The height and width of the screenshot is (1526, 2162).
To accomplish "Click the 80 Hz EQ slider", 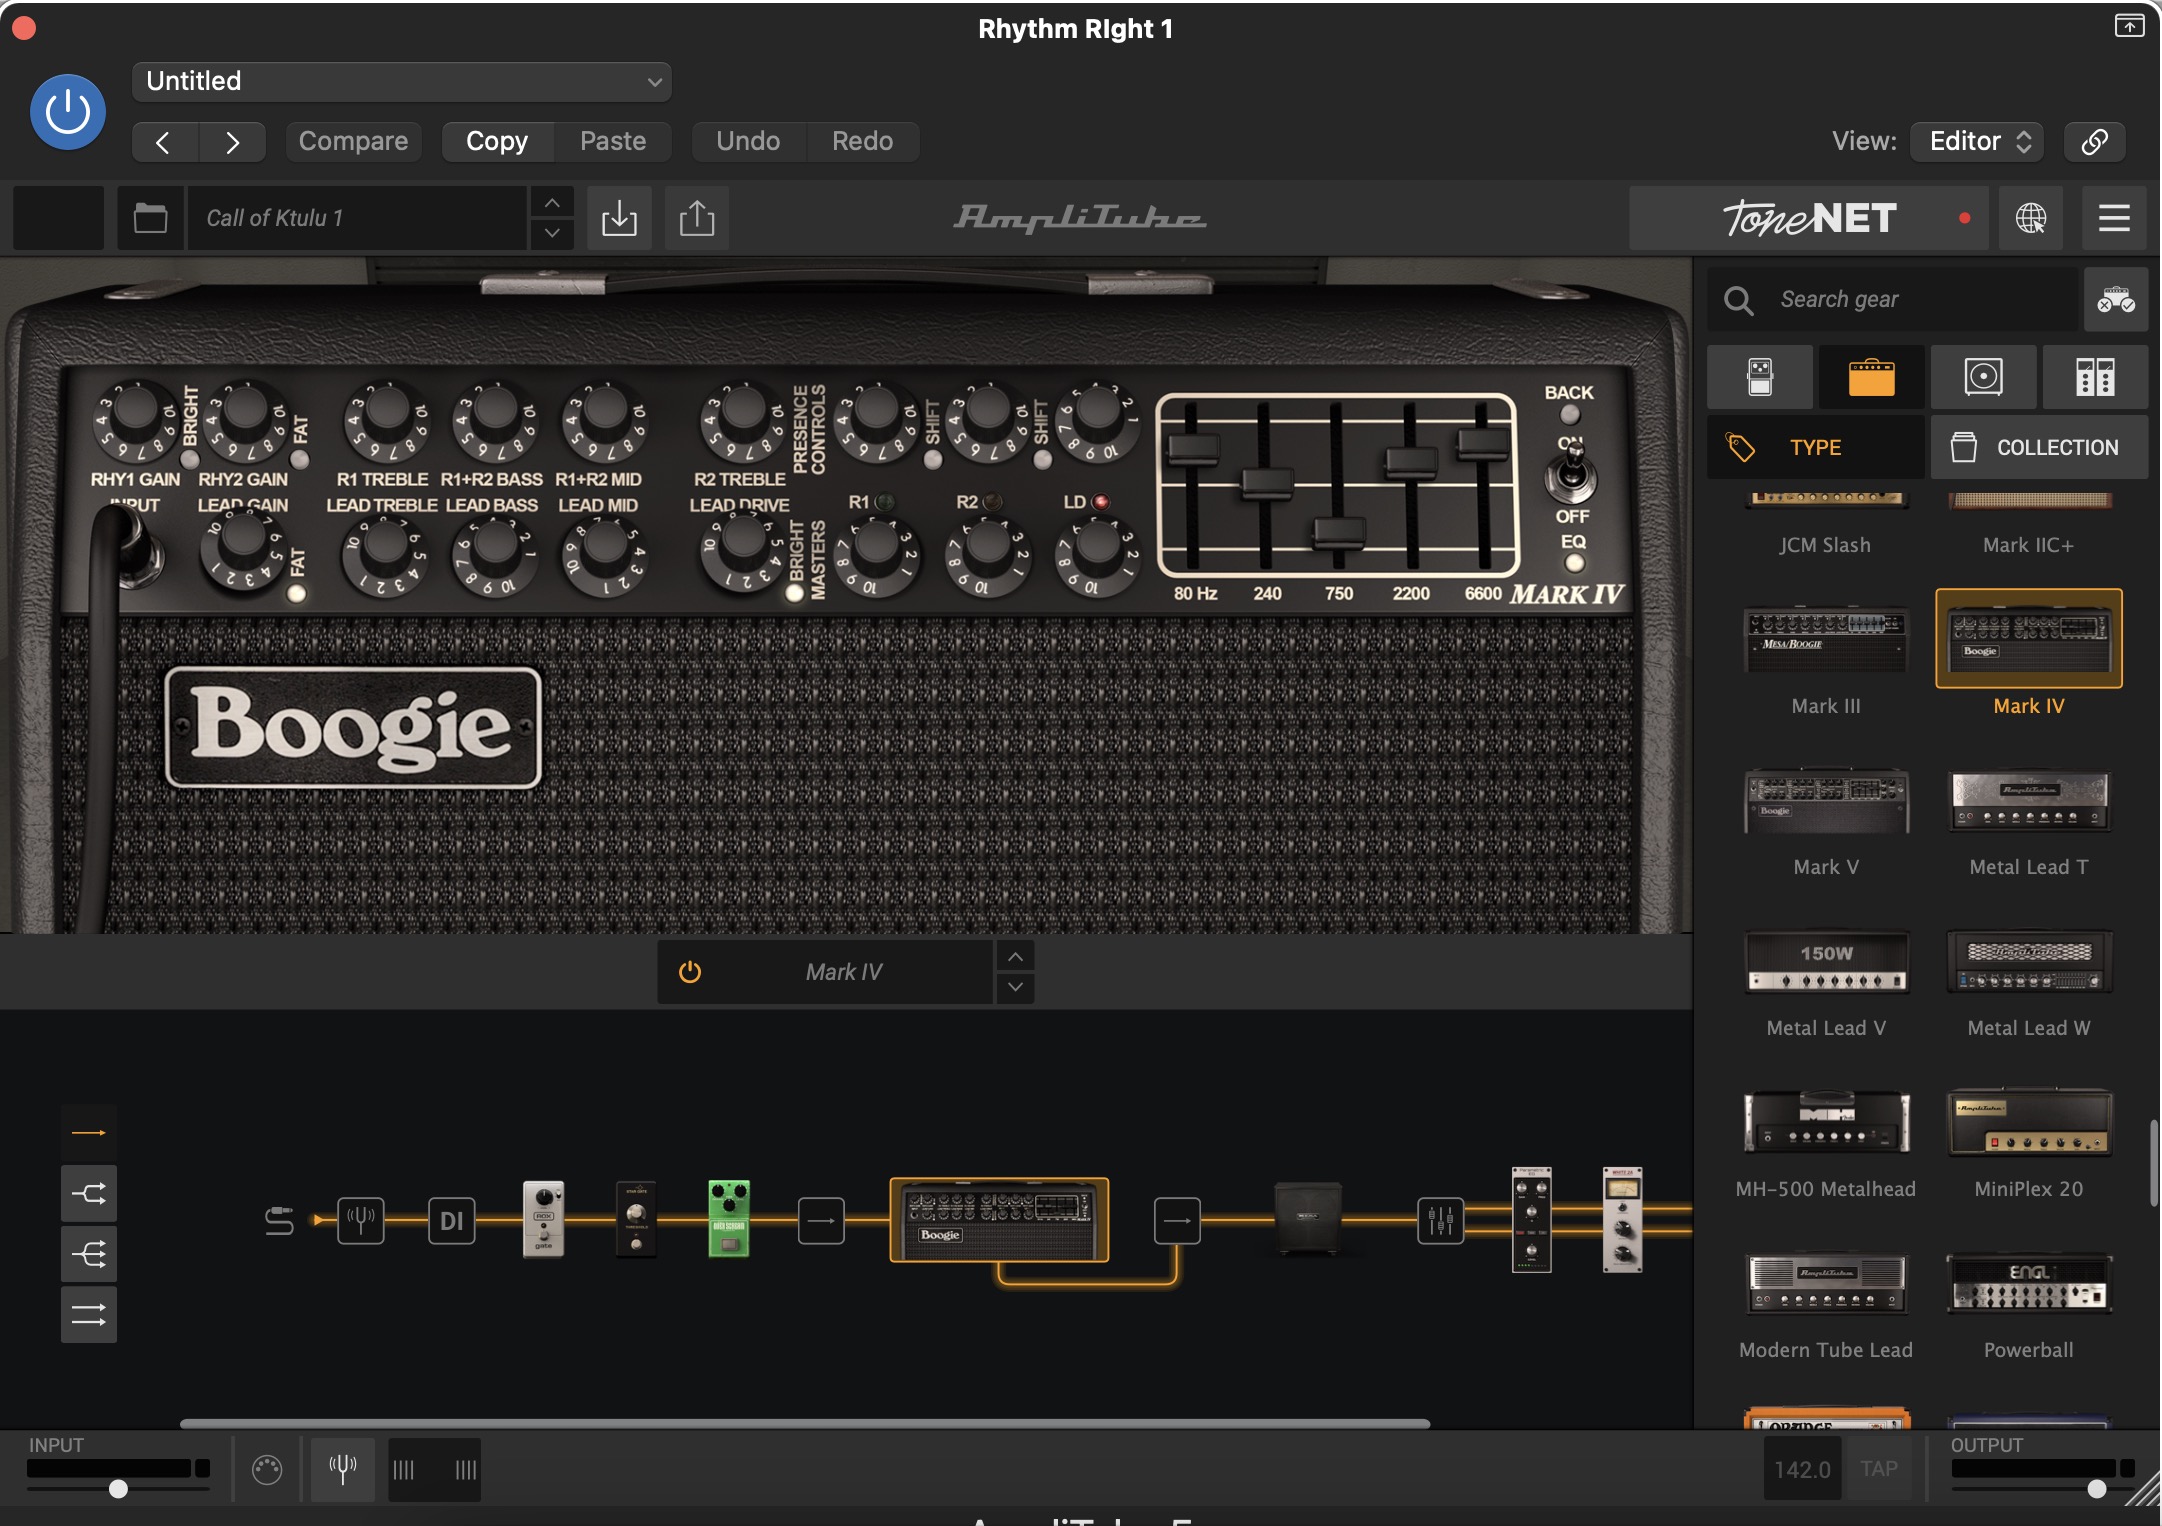I will pyautogui.click(x=1193, y=448).
